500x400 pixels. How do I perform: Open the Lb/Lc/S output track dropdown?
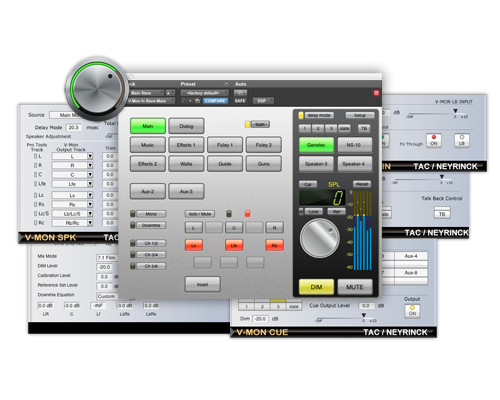[x=72, y=214]
